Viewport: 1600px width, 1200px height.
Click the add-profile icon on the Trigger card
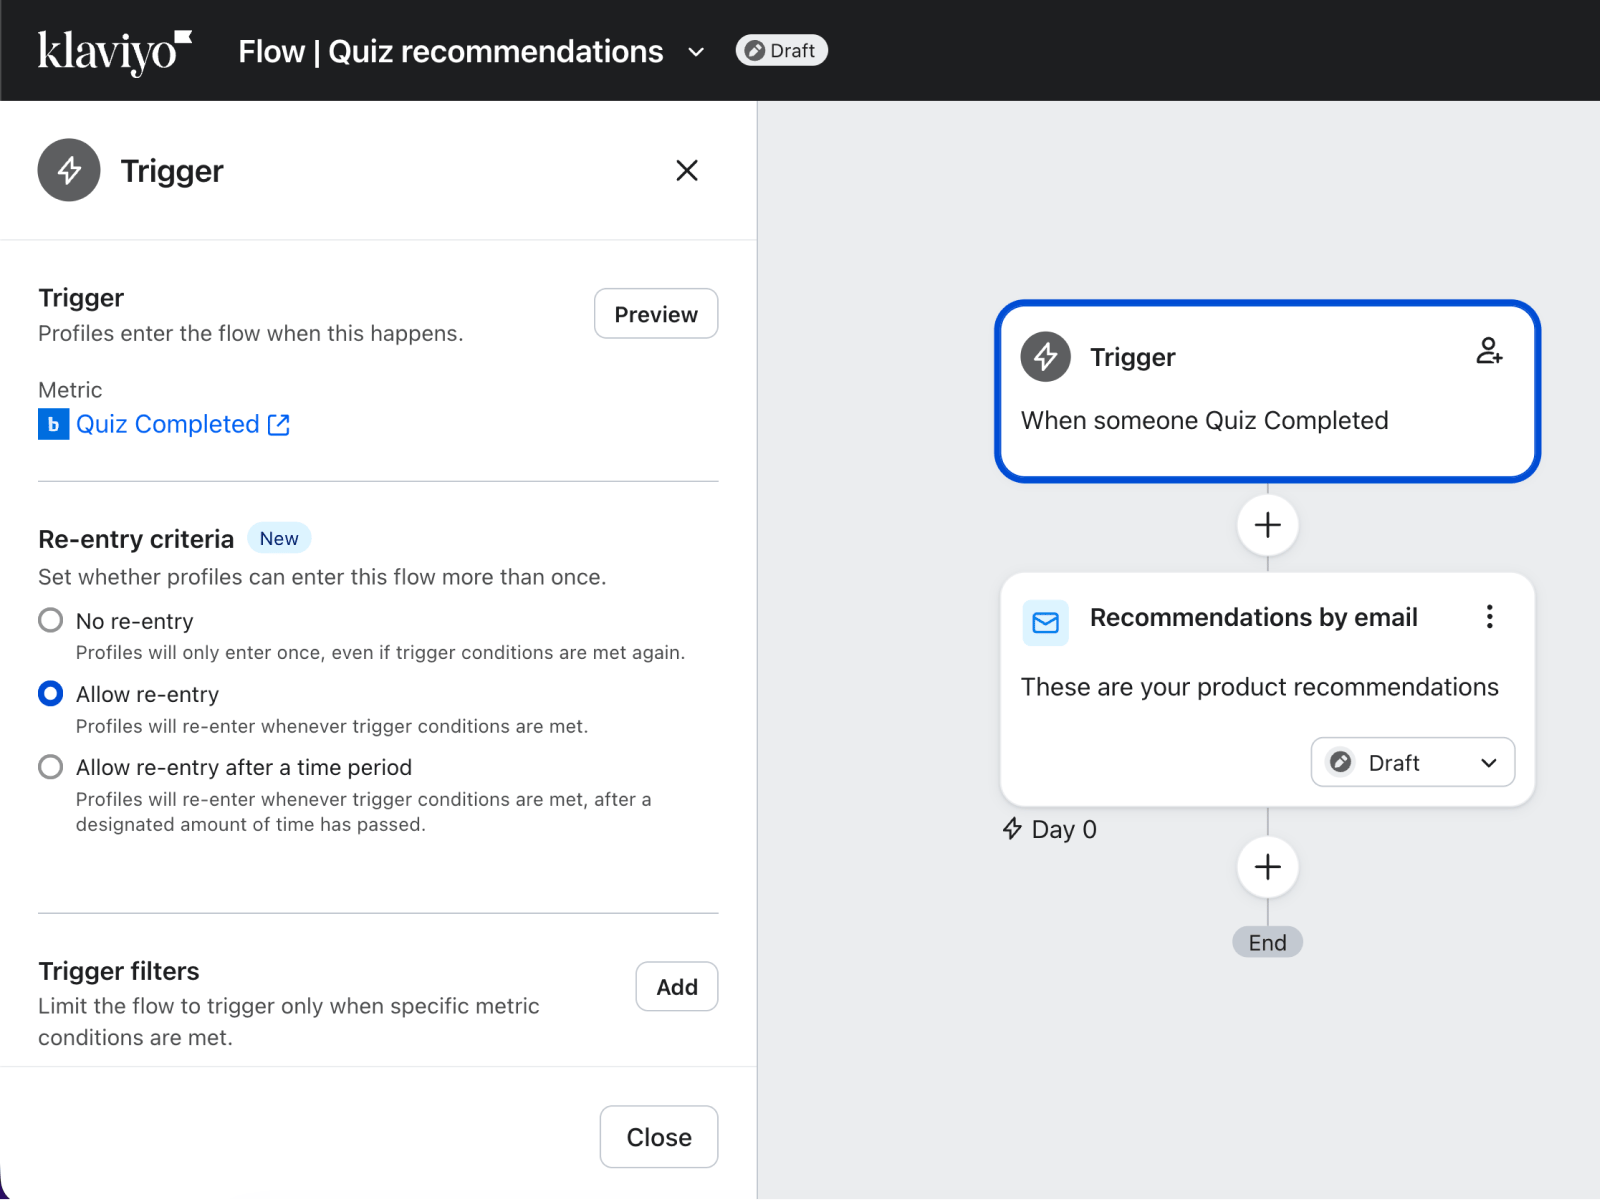tap(1489, 352)
